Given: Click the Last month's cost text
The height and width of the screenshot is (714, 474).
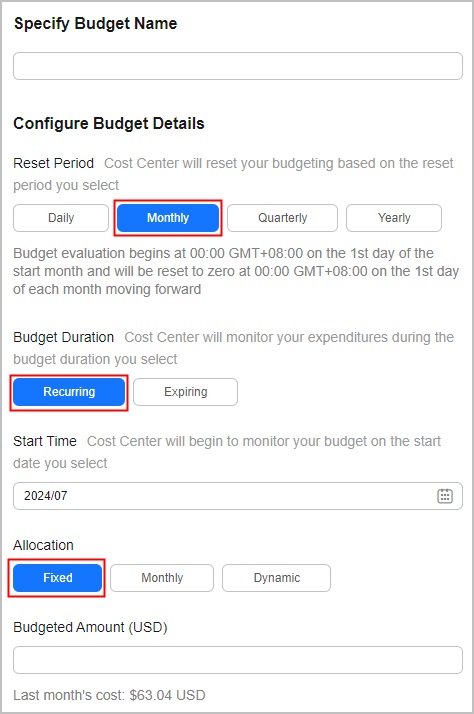Looking at the screenshot, I should (109, 695).
